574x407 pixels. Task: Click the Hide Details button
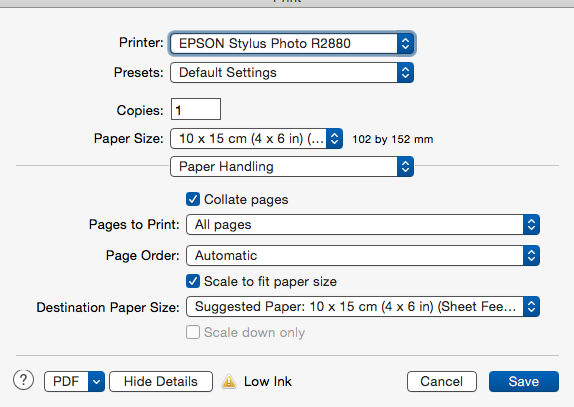(161, 381)
